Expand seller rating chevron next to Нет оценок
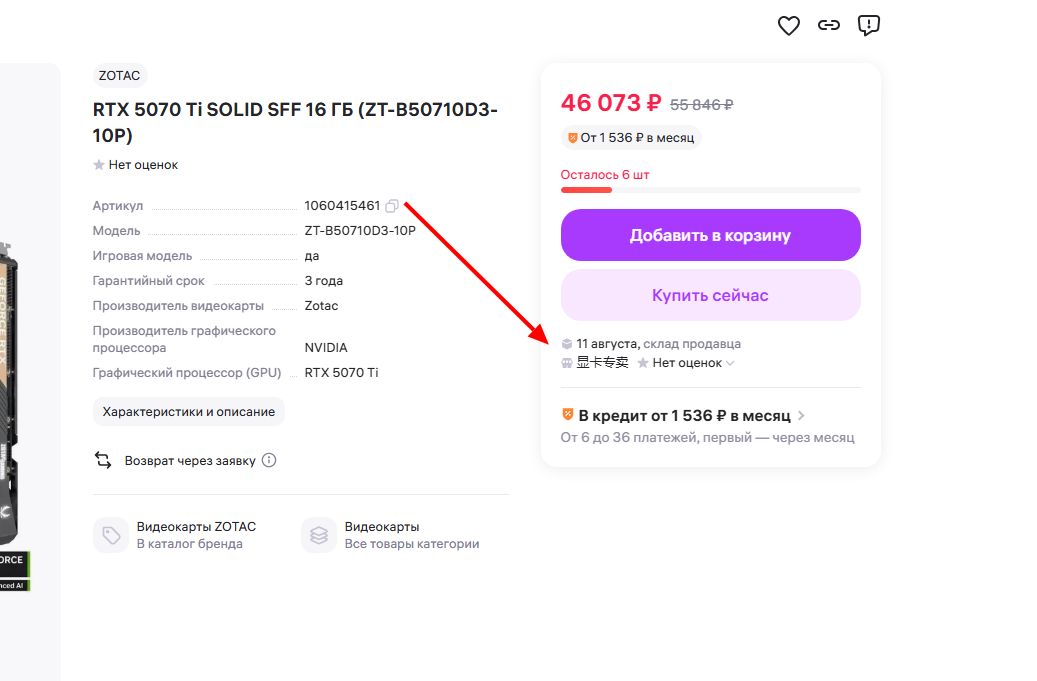Screen dimensions: 1037x681 pos(730,363)
